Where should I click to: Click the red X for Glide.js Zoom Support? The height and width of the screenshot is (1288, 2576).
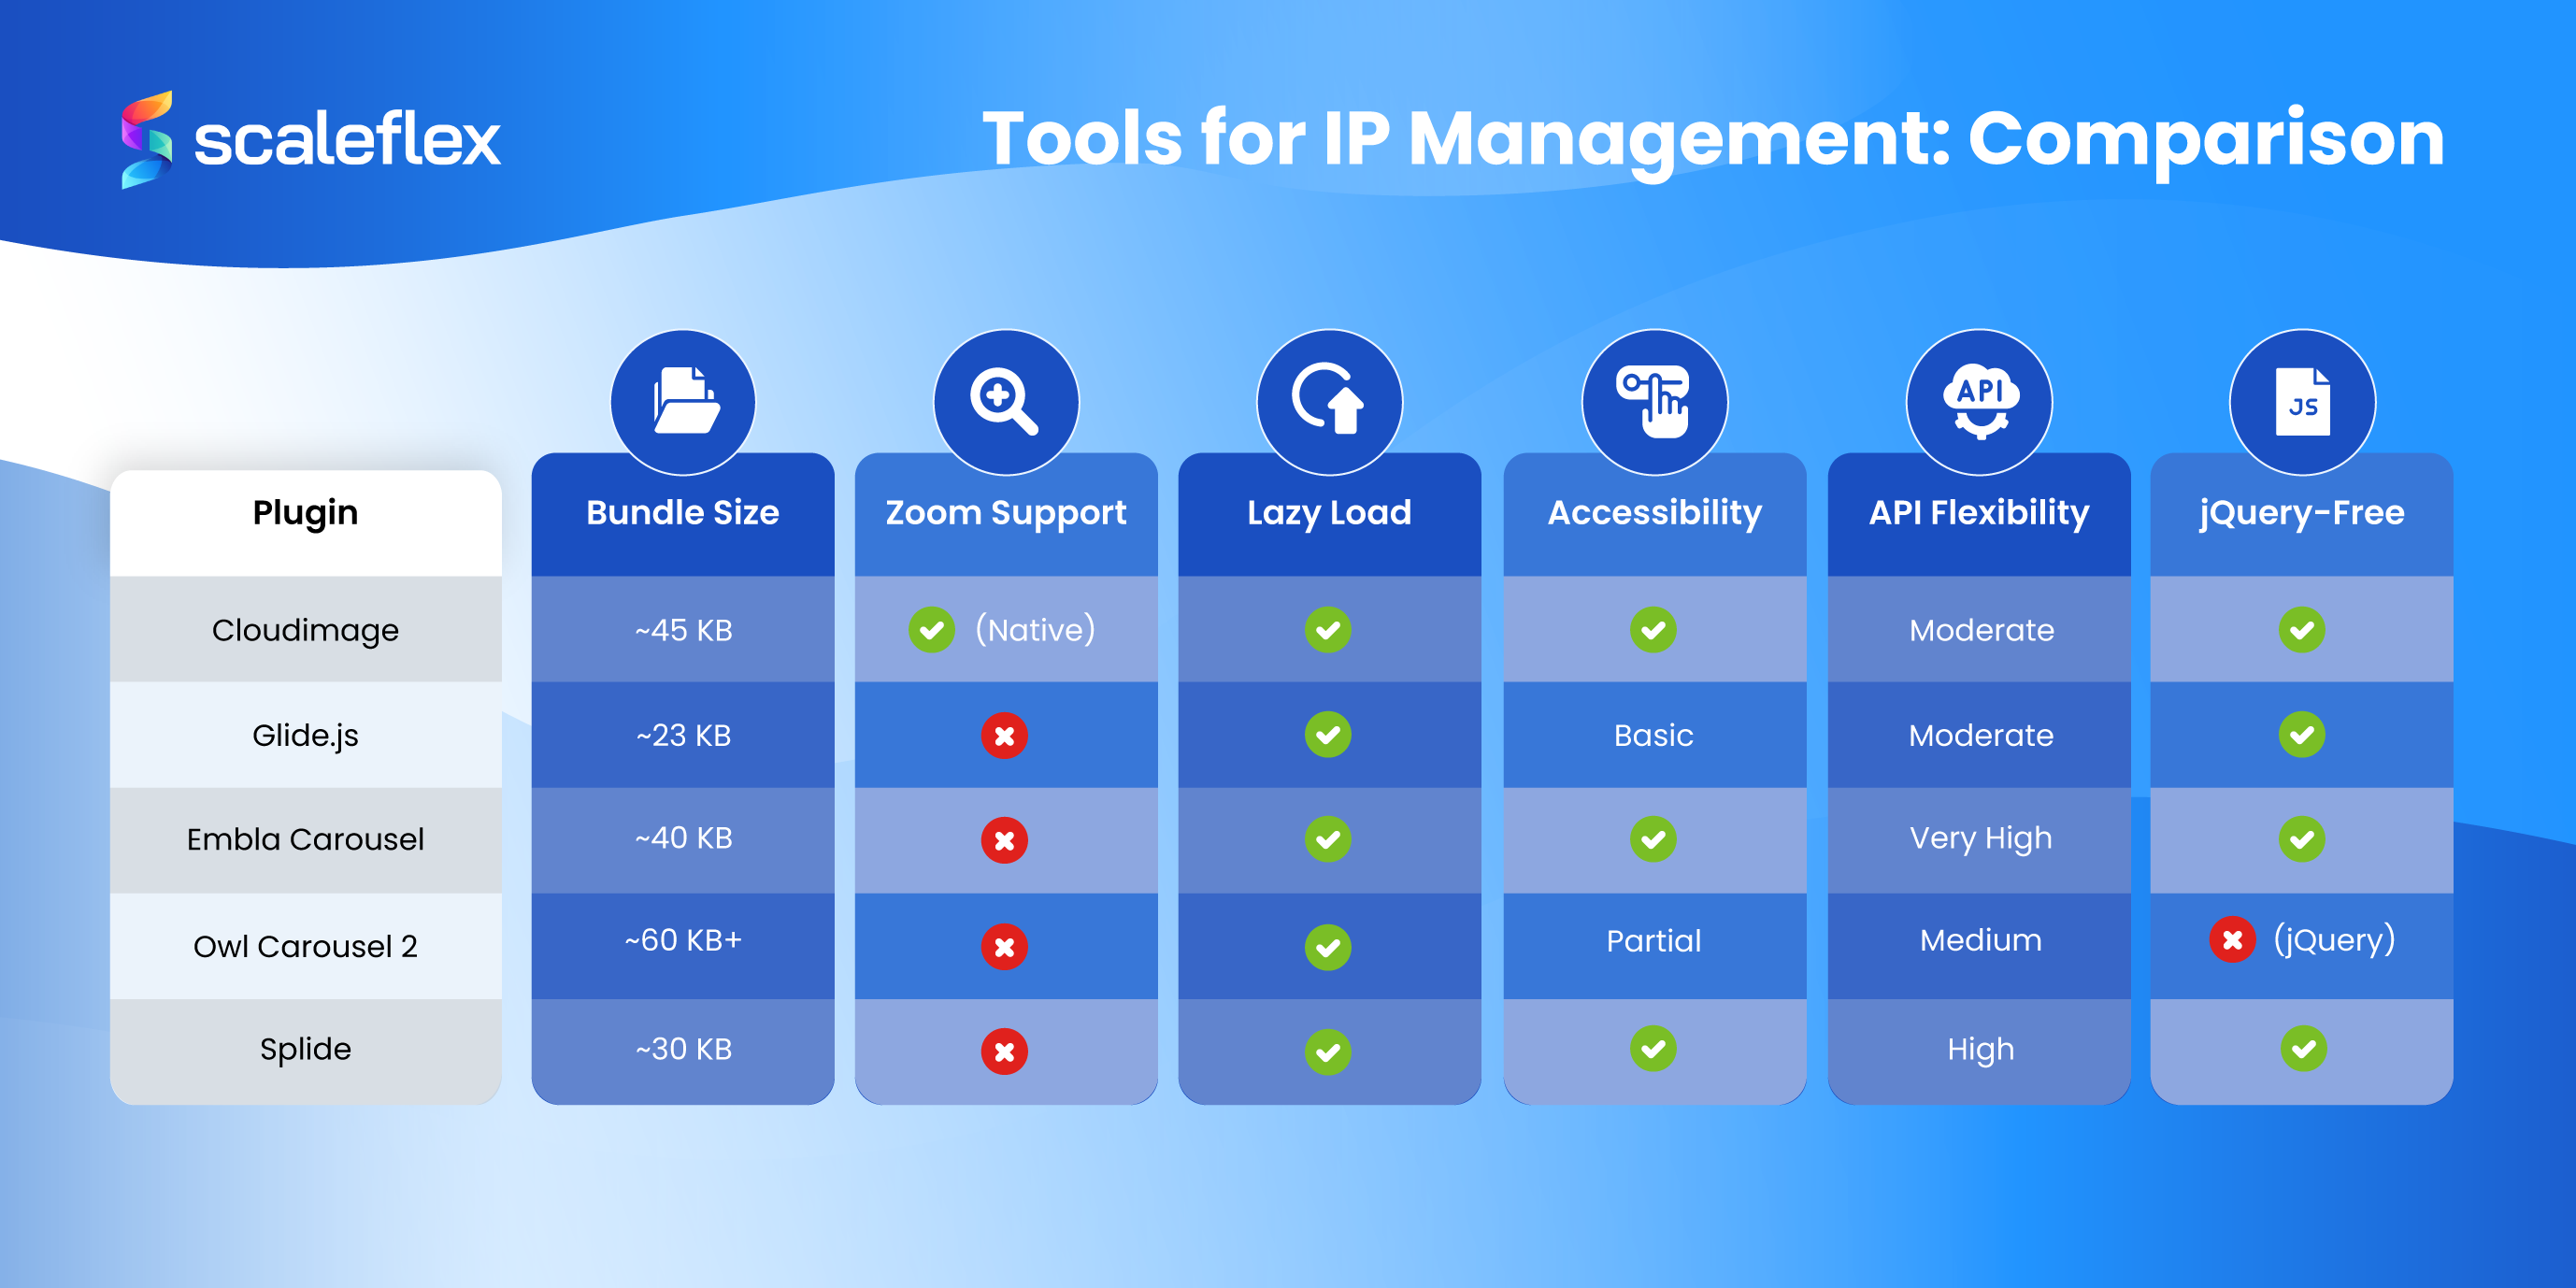tap(1005, 735)
